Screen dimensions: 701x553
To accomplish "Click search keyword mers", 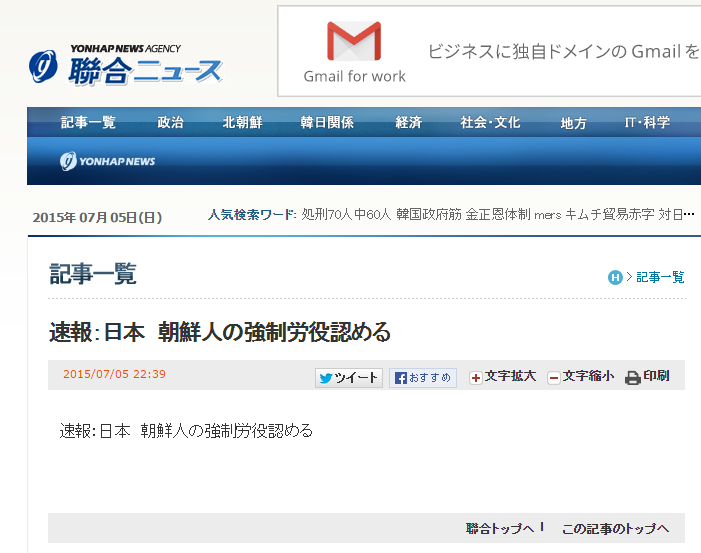I will click(x=548, y=215).
